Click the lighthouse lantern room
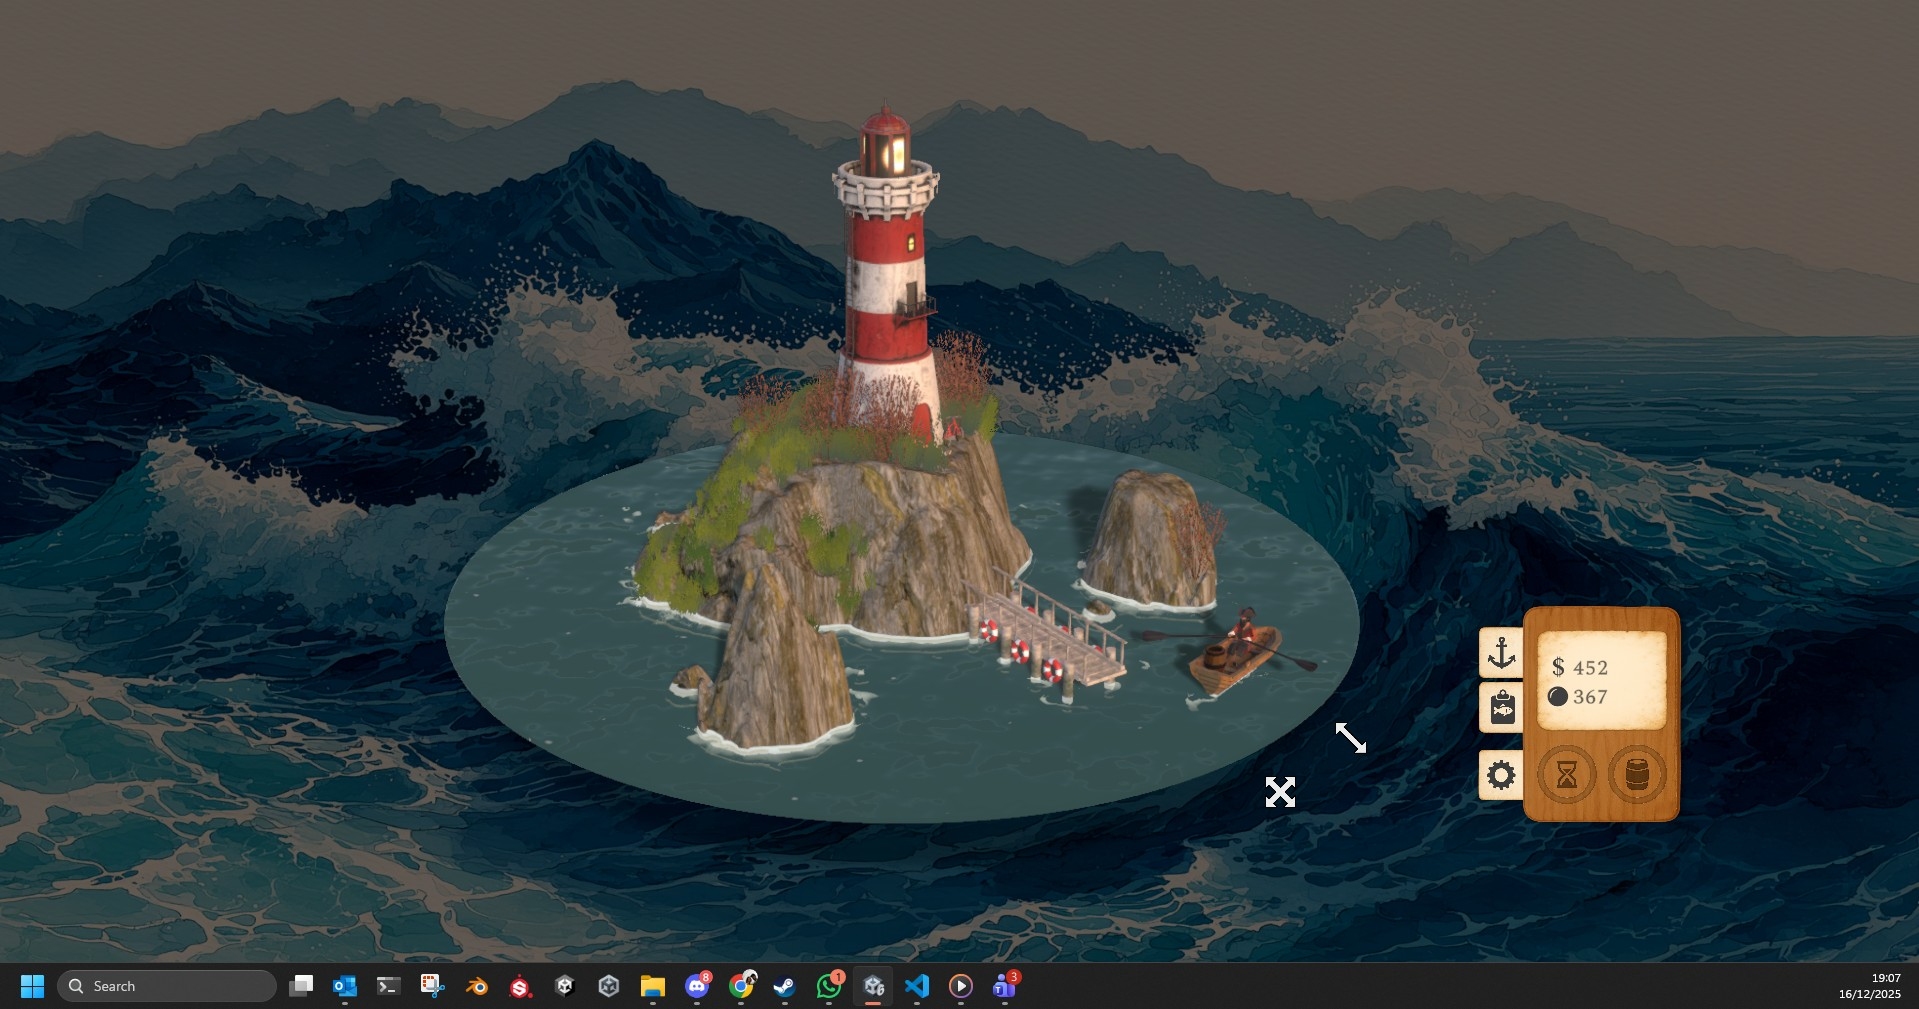The image size is (1919, 1009). [885, 150]
